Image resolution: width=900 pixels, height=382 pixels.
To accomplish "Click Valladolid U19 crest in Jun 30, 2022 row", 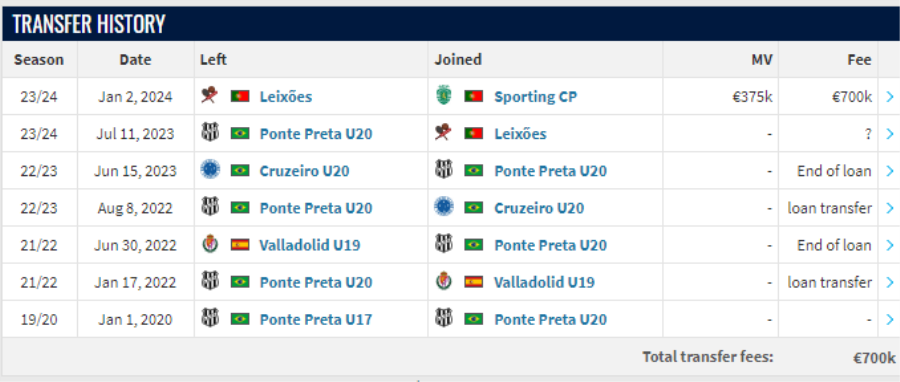I will click(x=210, y=244).
